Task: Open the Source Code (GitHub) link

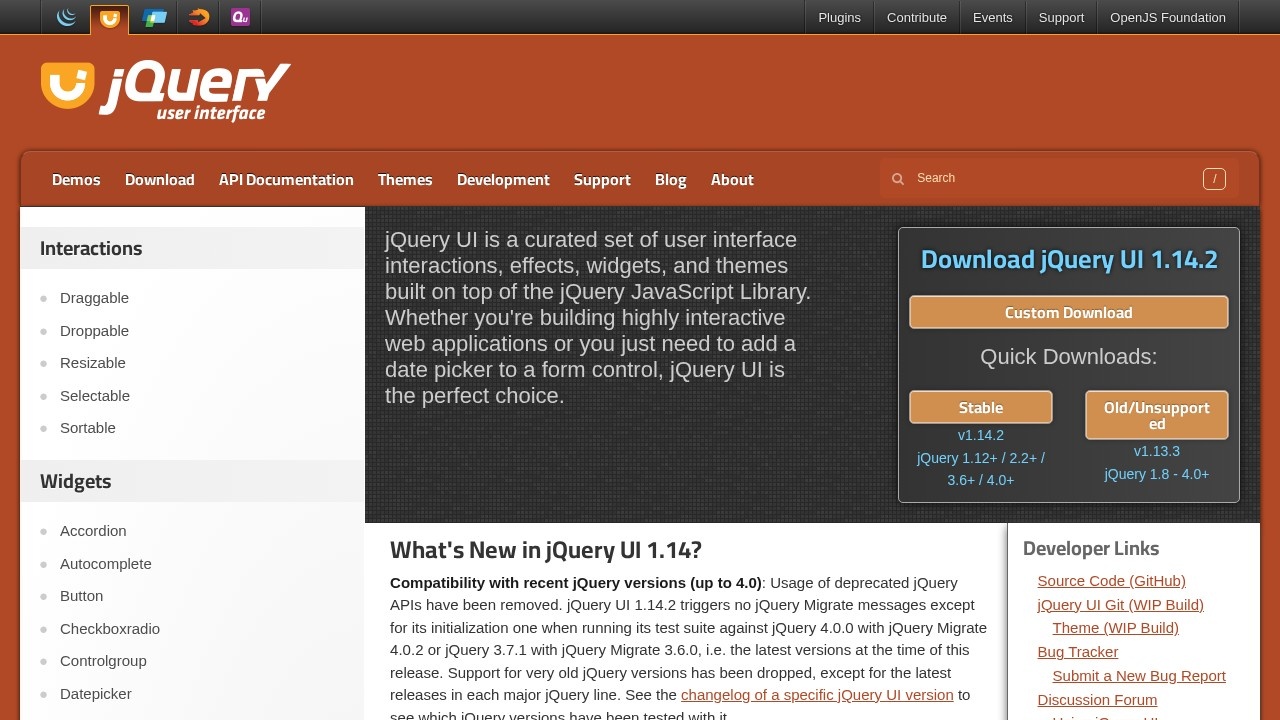Action: (x=1111, y=580)
